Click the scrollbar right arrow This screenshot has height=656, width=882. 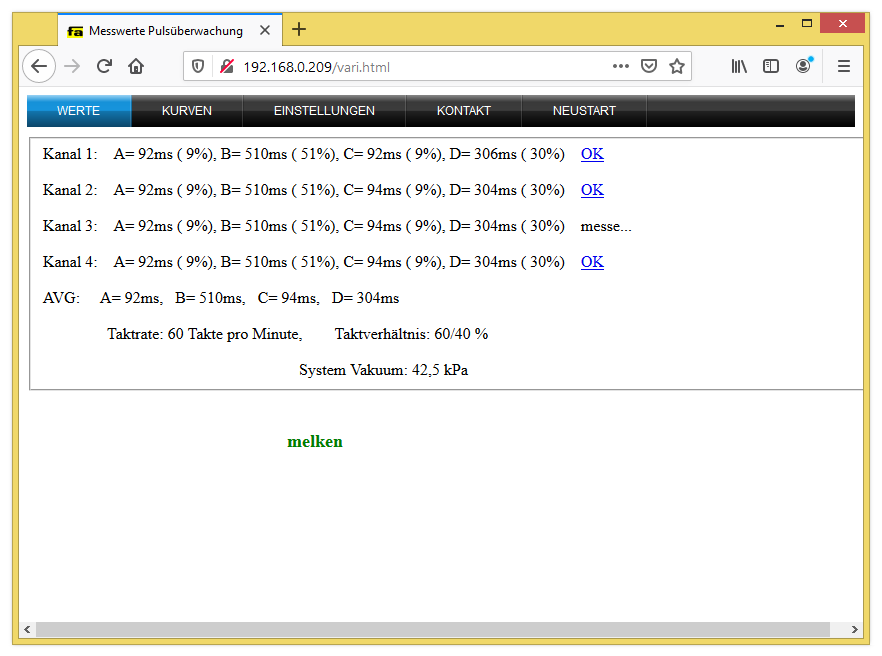coord(854,629)
